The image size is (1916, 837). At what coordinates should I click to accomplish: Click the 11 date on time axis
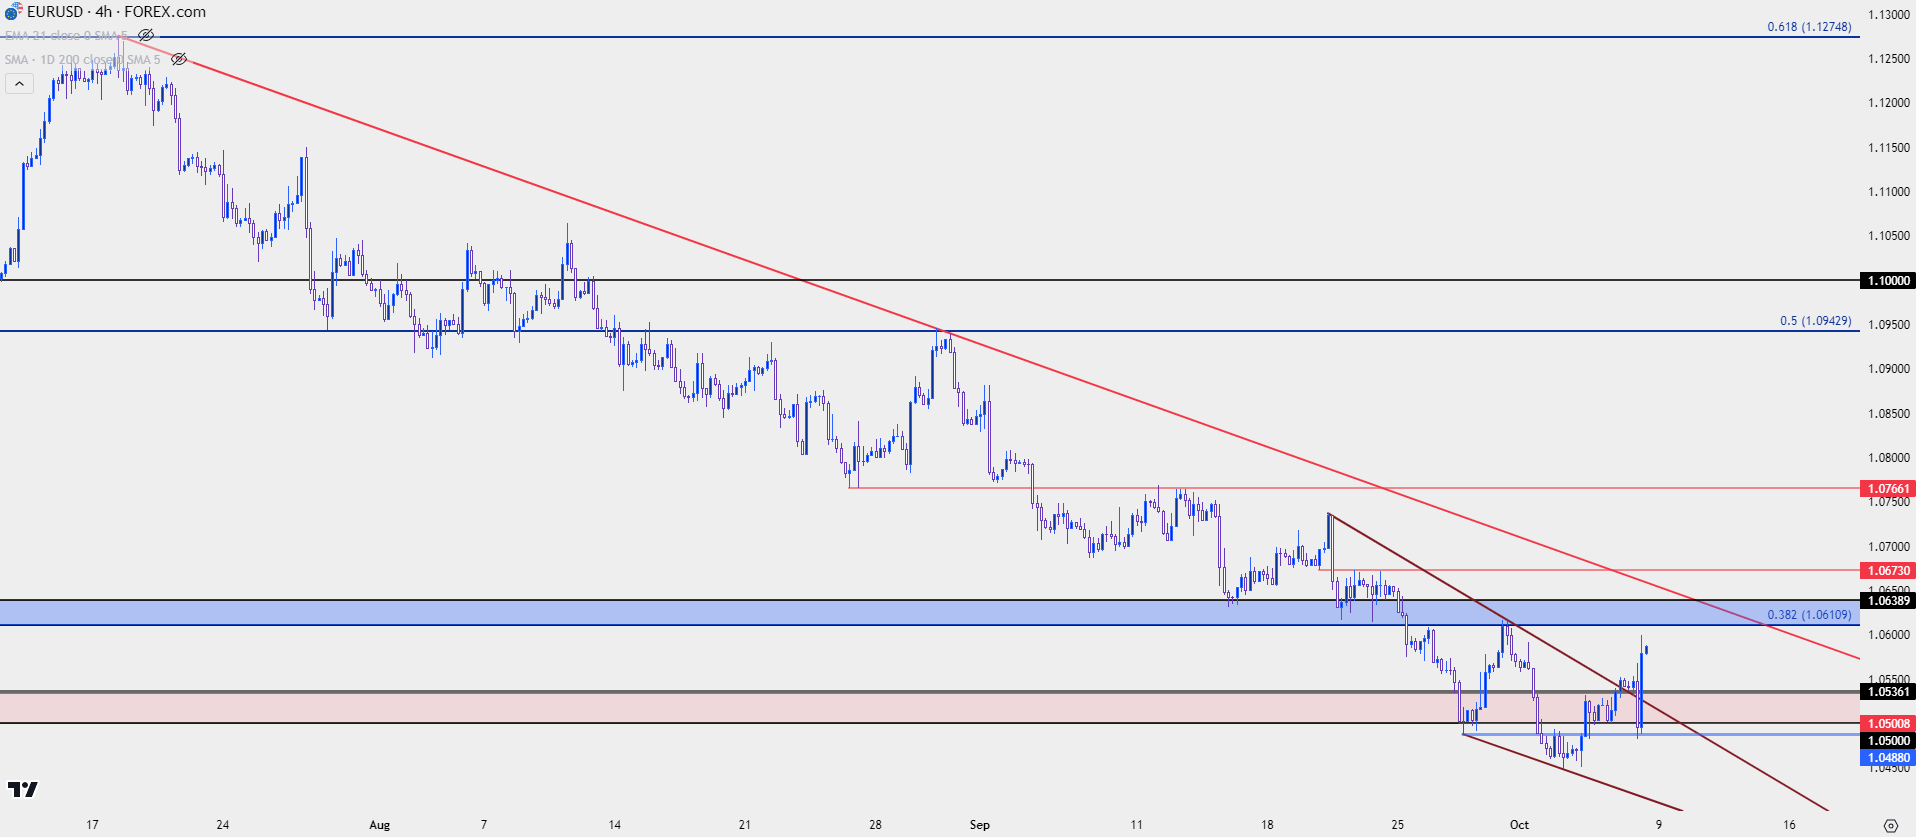(1136, 825)
